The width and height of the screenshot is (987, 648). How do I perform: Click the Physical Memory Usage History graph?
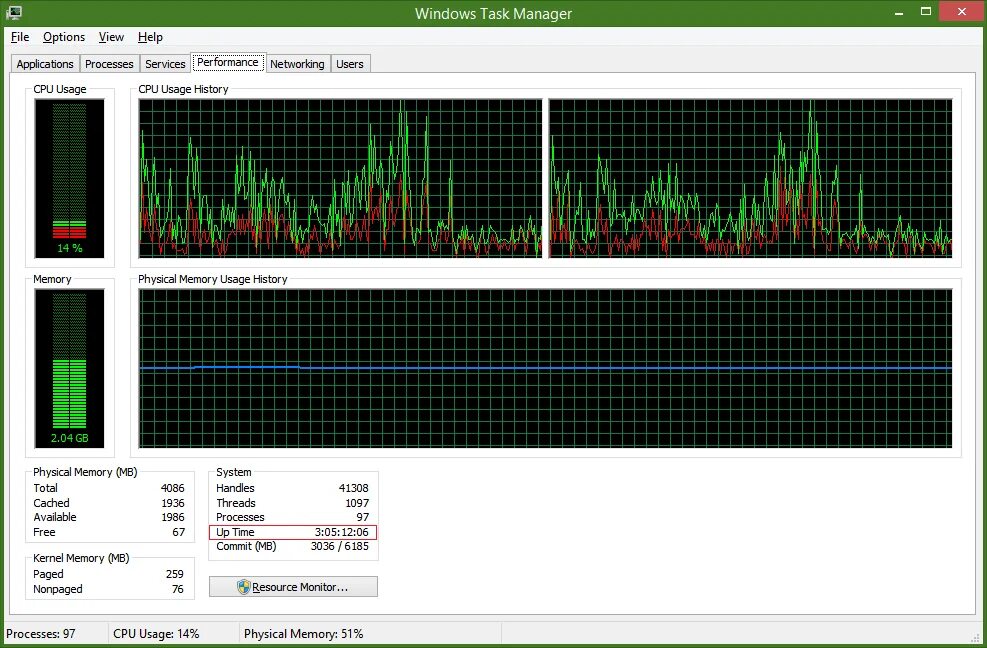[545, 368]
